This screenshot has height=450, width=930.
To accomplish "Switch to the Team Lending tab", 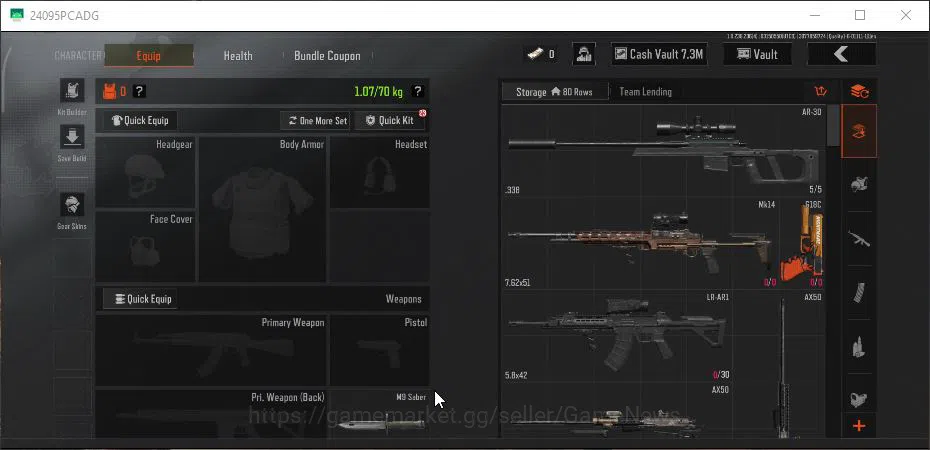I will pos(645,92).
